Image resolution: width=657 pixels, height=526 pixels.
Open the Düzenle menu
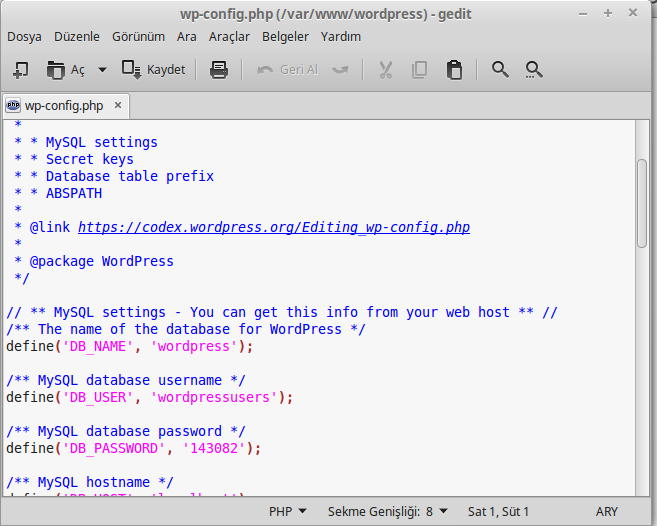pyautogui.click(x=77, y=37)
